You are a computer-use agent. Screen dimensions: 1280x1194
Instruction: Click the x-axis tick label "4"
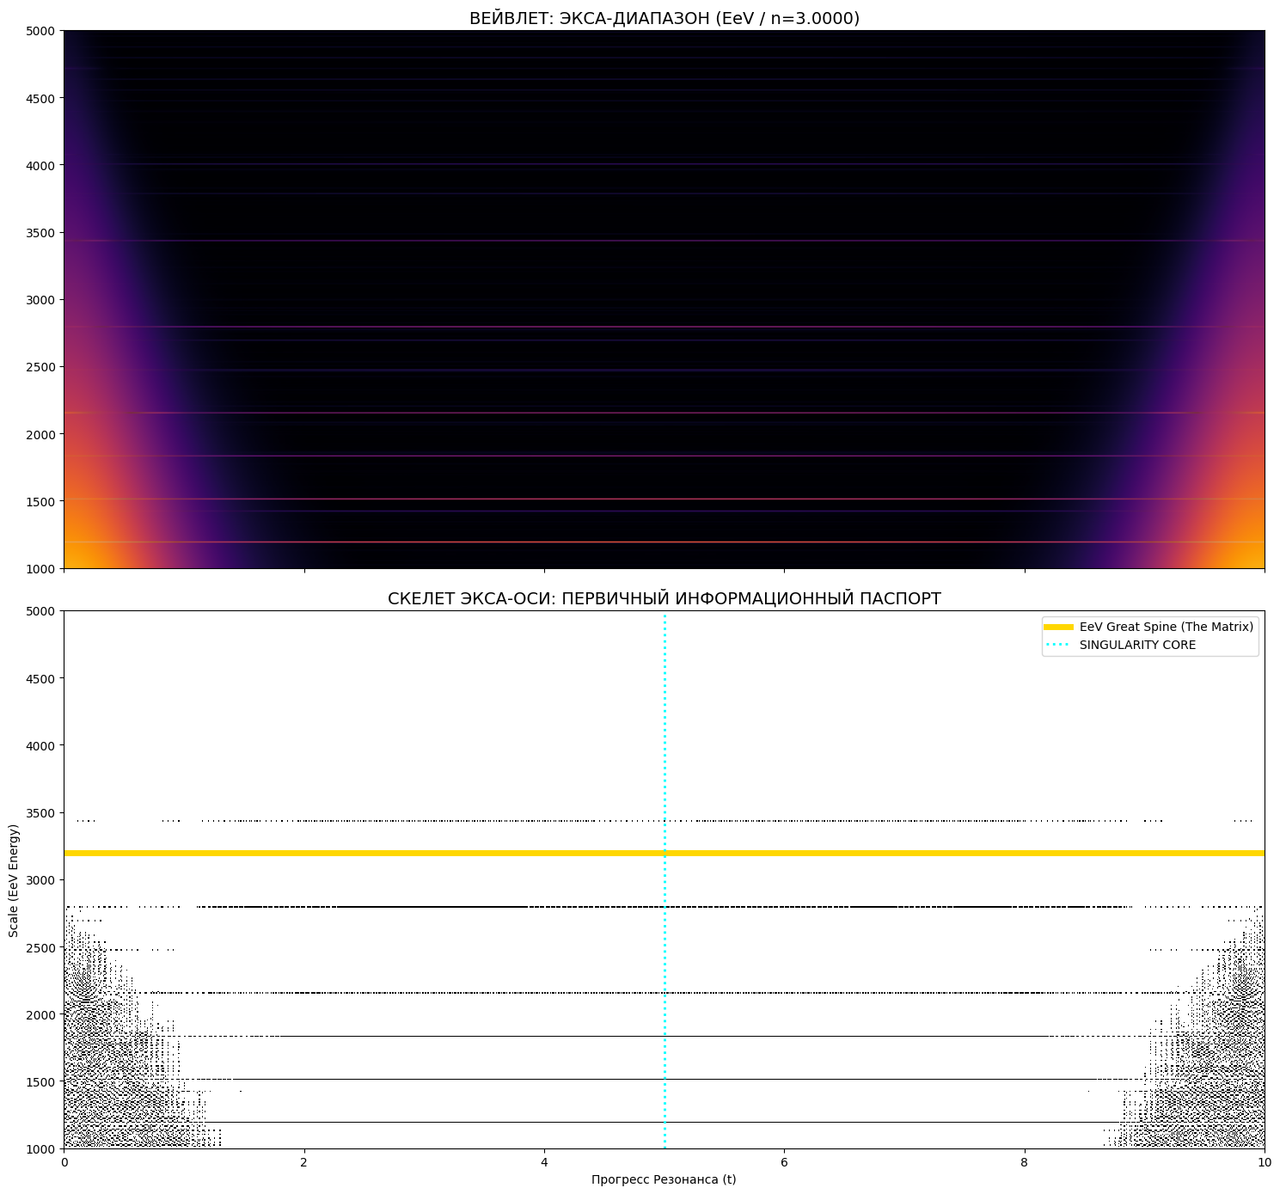coord(544,1163)
